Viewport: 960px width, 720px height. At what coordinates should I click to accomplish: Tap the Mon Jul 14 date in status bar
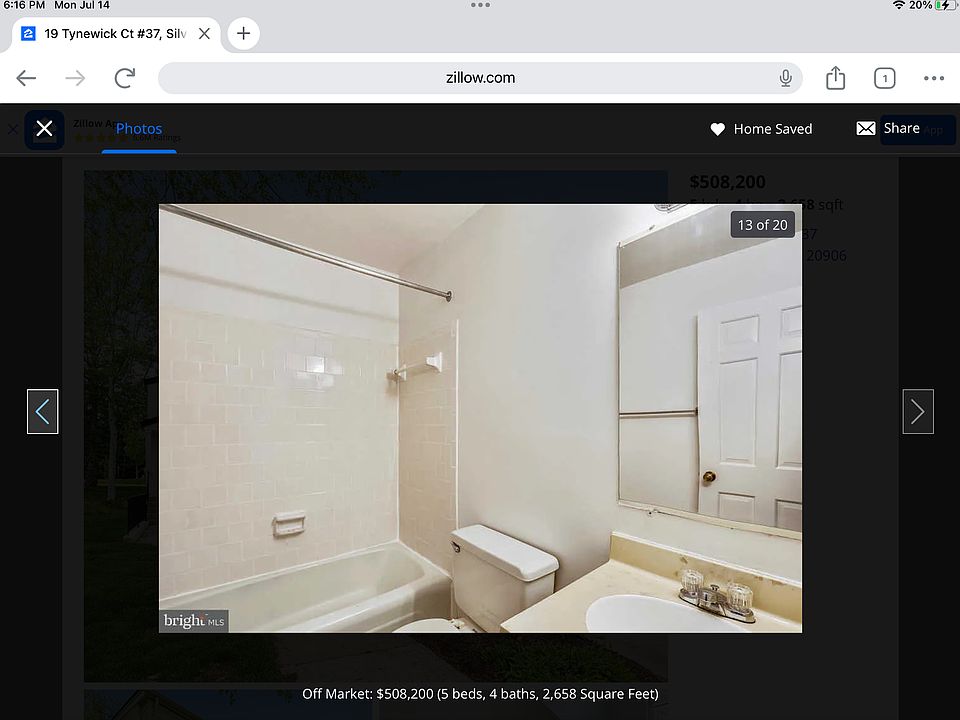[x=82, y=5]
